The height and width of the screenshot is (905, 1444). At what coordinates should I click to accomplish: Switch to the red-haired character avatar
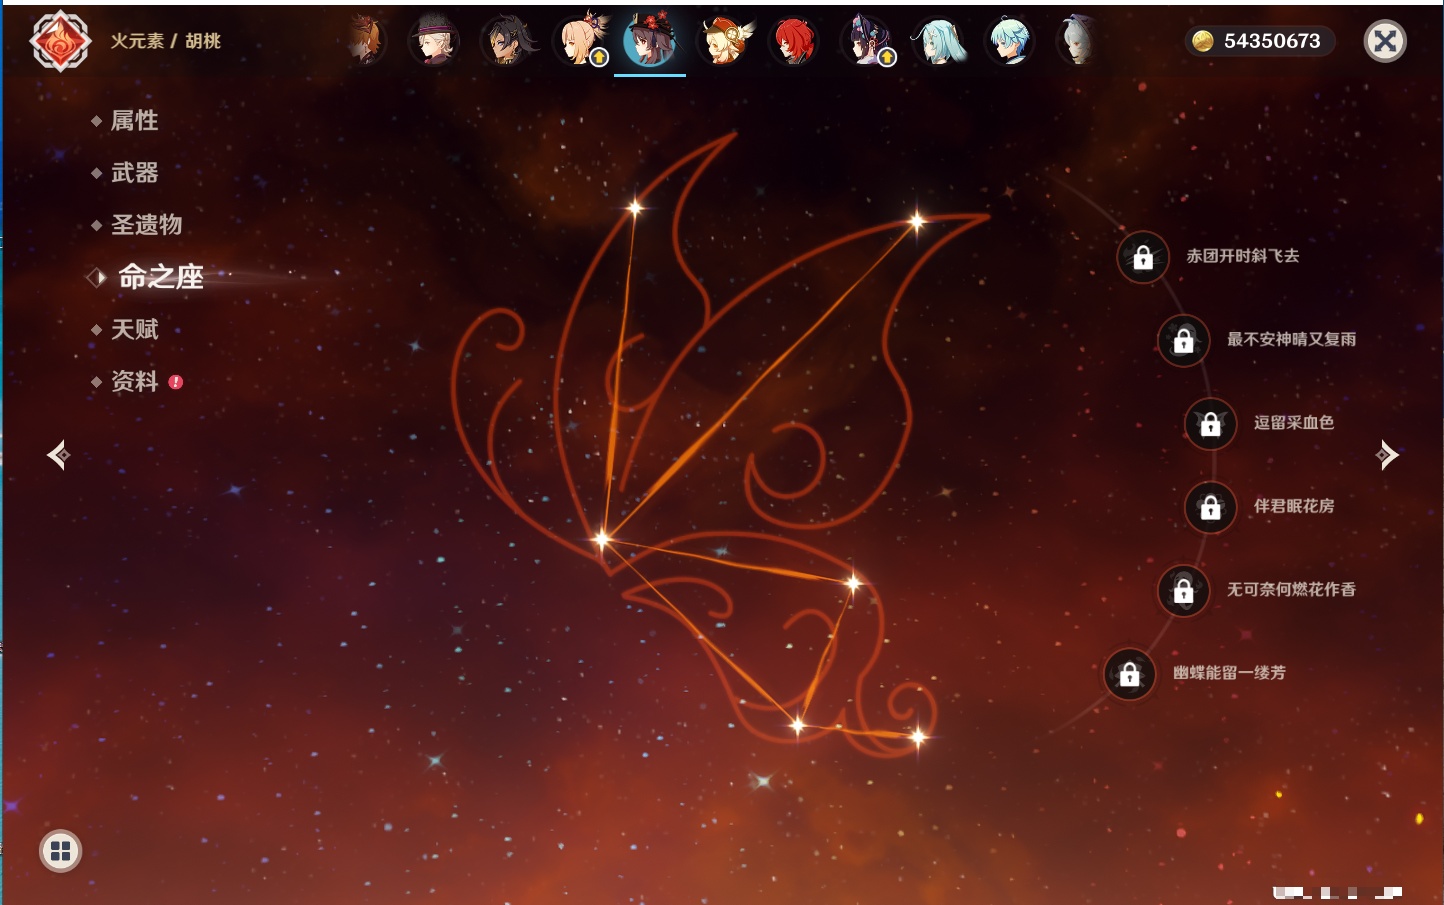click(794, 41)
